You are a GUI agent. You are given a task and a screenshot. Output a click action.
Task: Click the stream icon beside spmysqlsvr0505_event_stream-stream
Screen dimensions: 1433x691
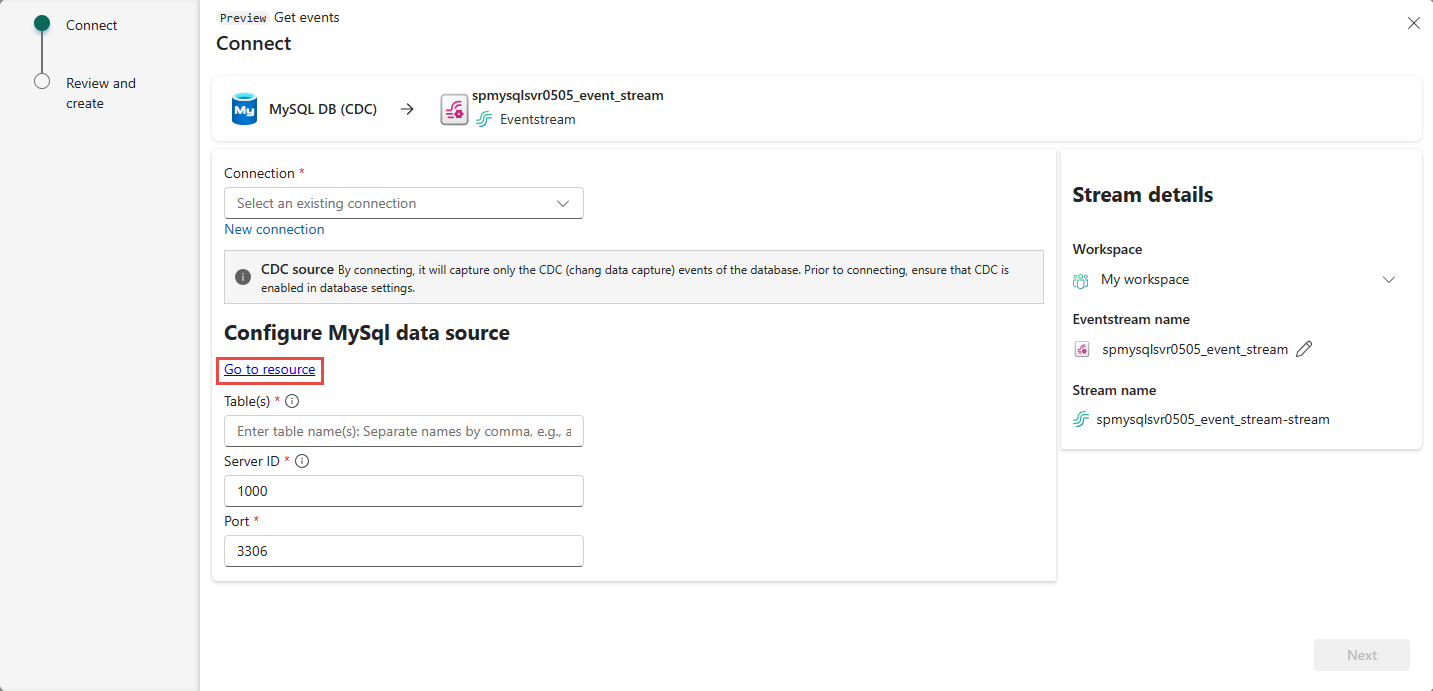pos(1081,419)
